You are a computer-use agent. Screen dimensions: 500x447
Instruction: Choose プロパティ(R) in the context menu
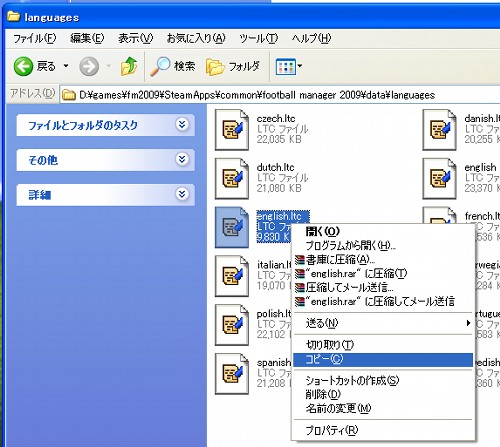click(383, 430)
